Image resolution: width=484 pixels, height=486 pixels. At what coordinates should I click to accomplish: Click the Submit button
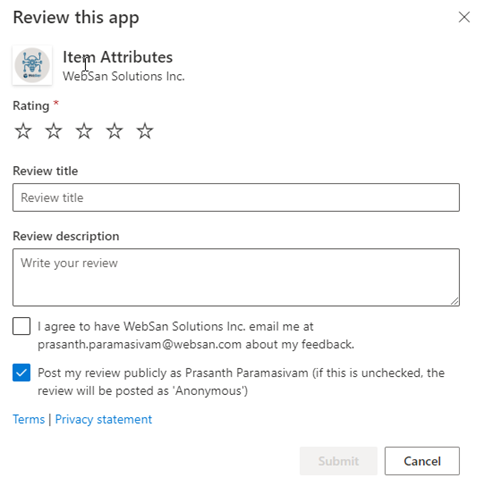[338, 461]
